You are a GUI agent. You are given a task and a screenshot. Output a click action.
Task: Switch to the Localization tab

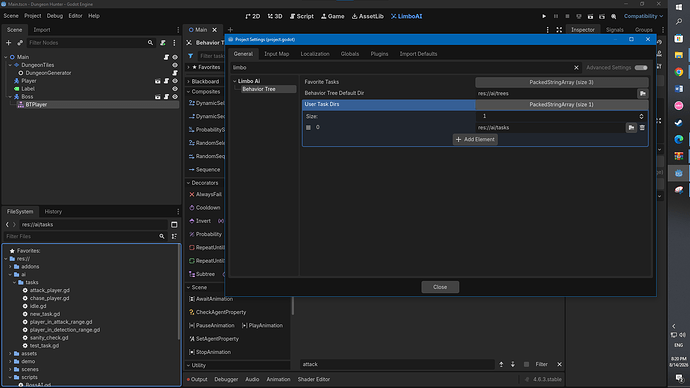315,54
